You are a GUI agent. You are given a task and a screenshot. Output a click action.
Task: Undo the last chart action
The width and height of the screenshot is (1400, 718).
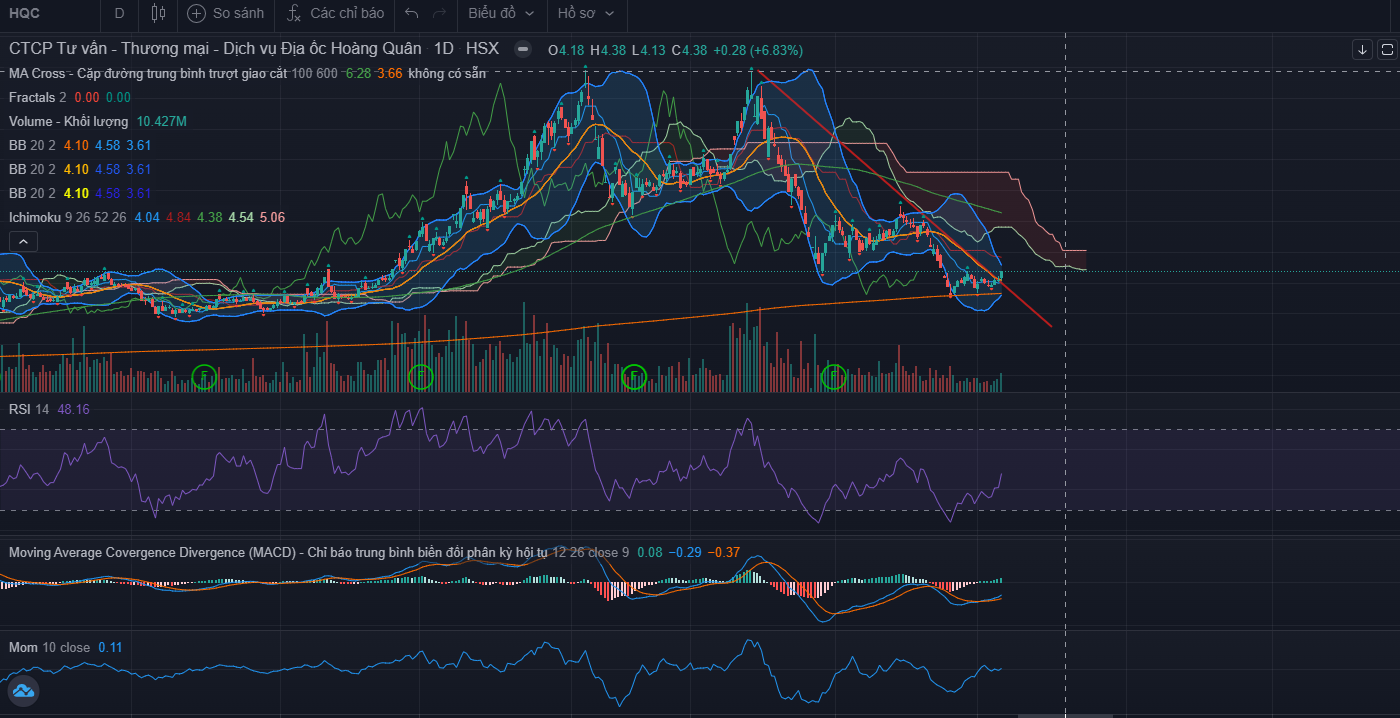coord(411,13)
